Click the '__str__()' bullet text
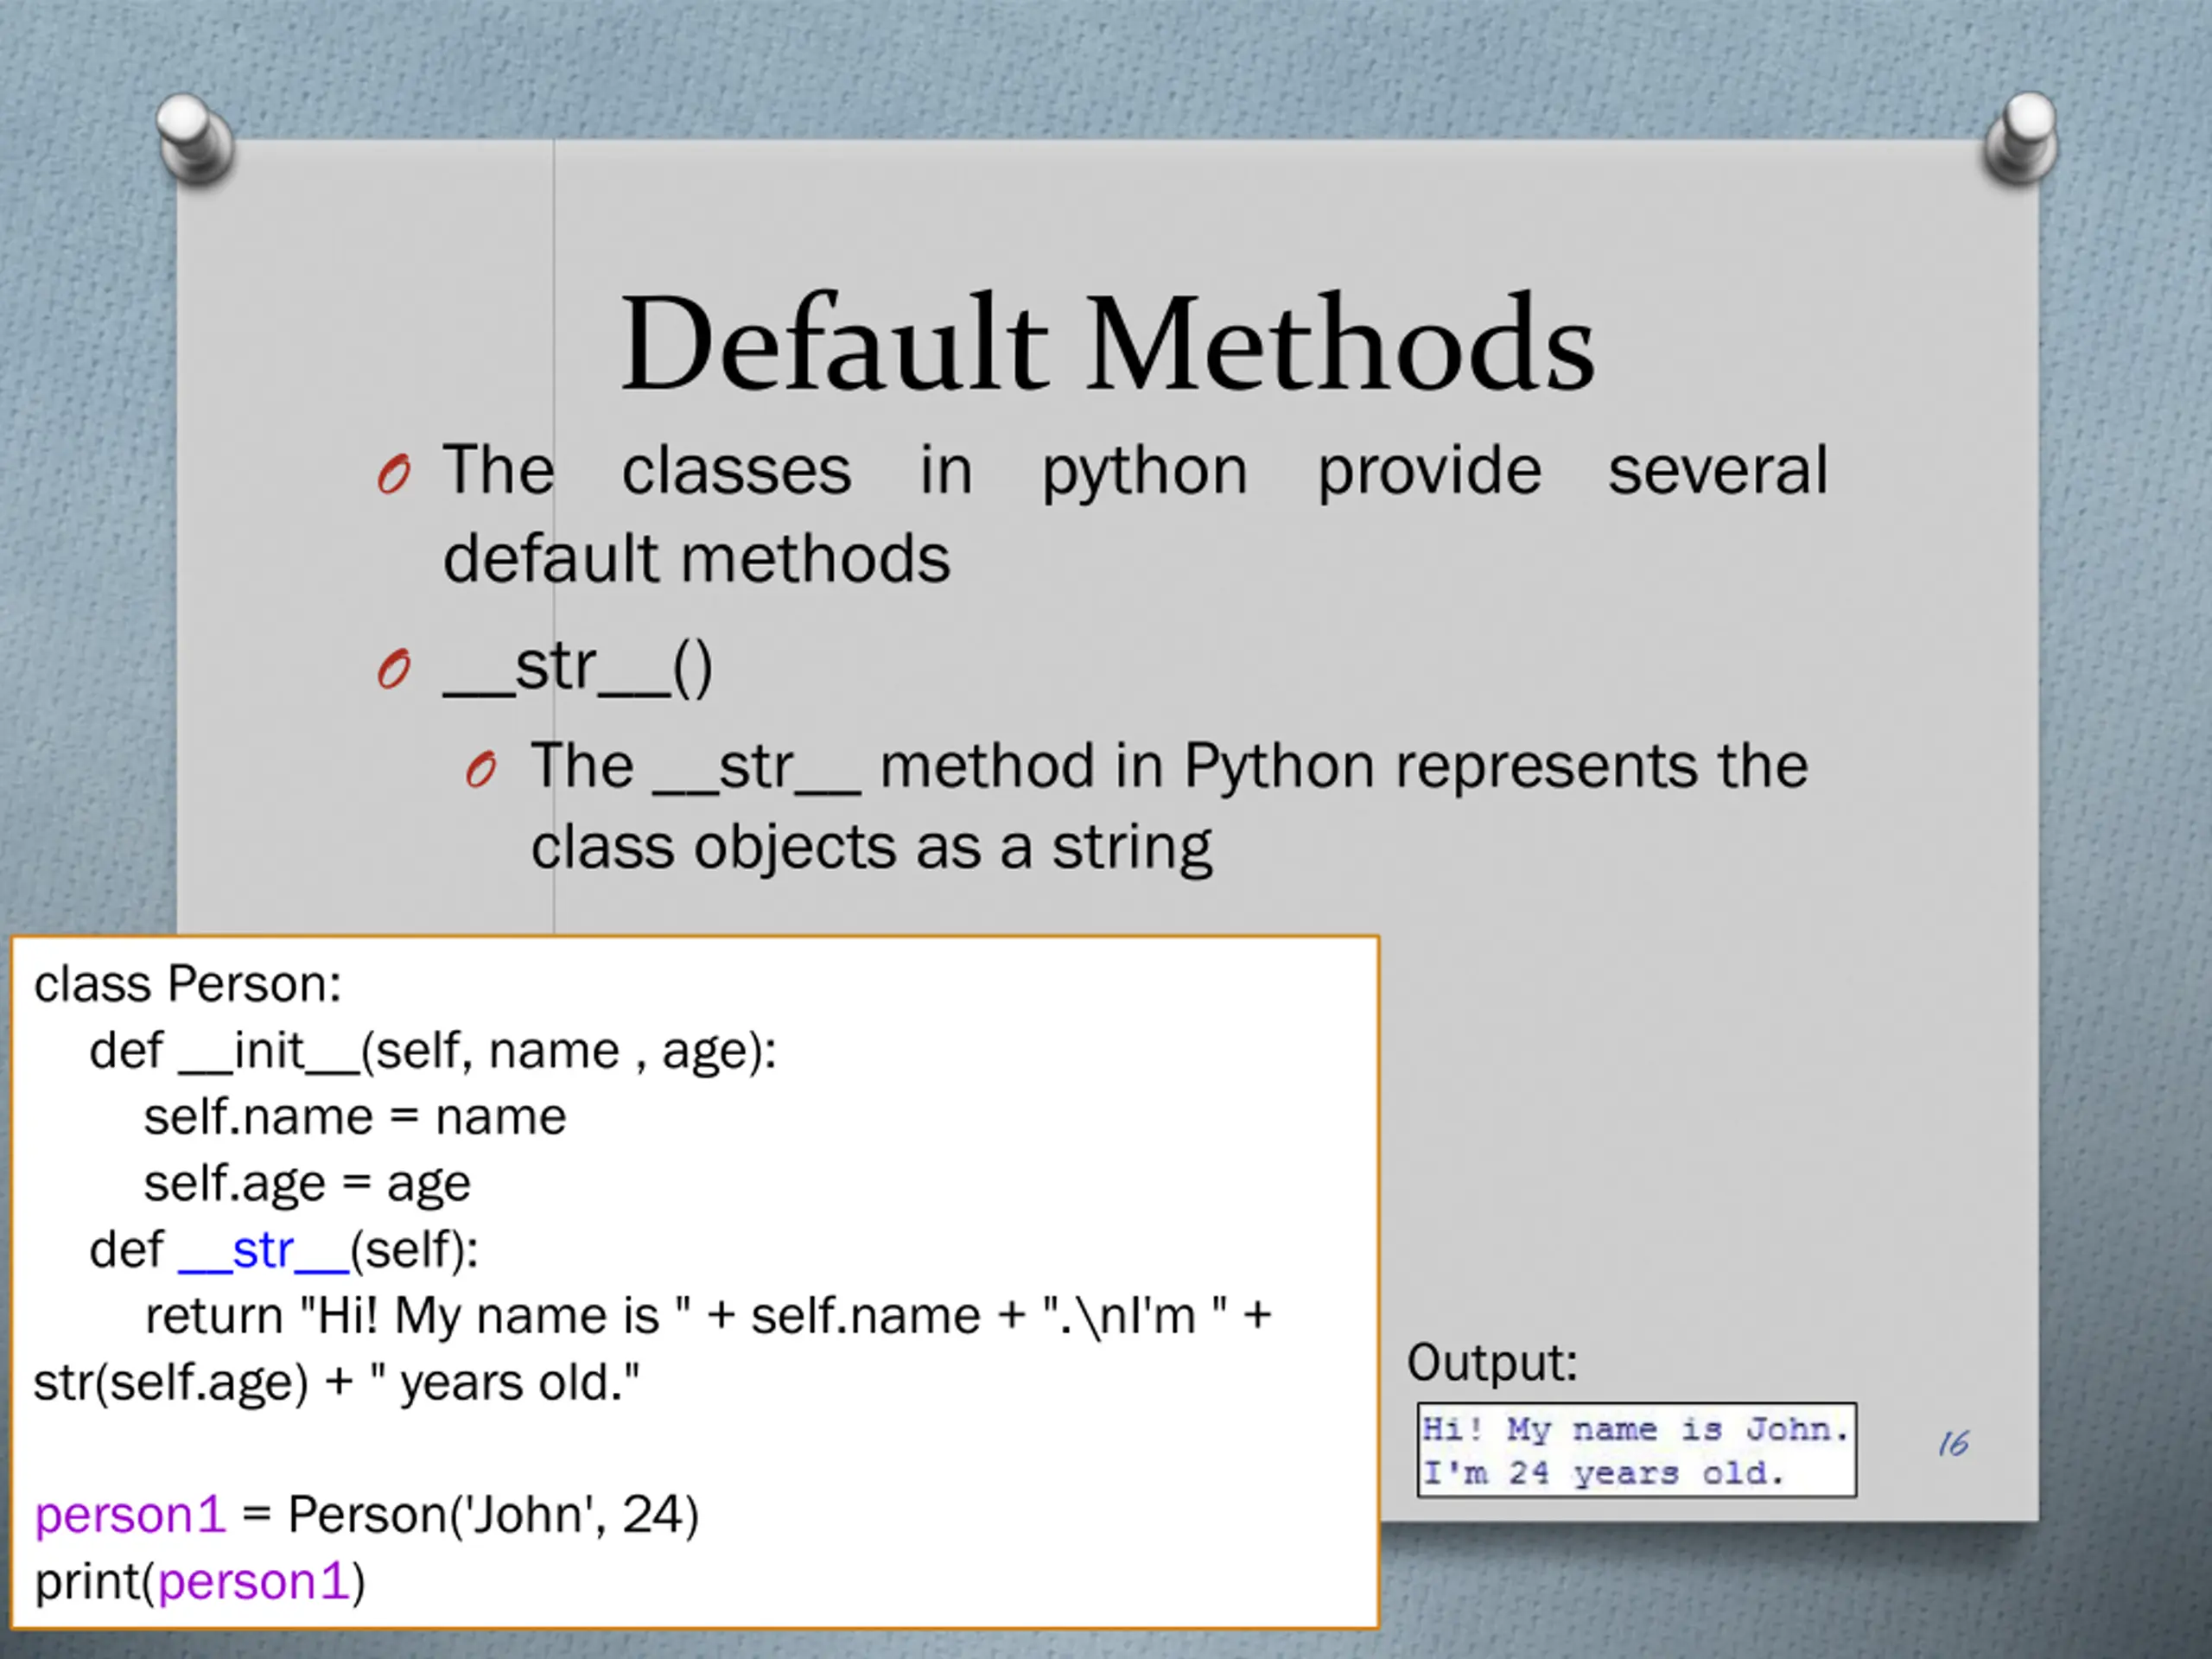Image resolution: width=2212 pixels, height=1659 pixels. 577,666
